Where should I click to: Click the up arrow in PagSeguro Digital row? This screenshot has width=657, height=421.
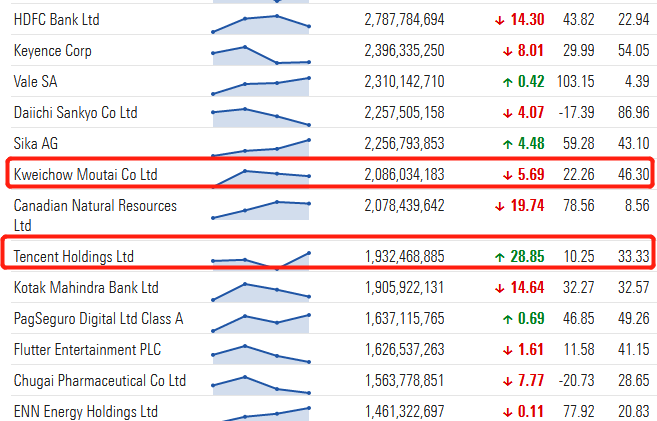499,319
